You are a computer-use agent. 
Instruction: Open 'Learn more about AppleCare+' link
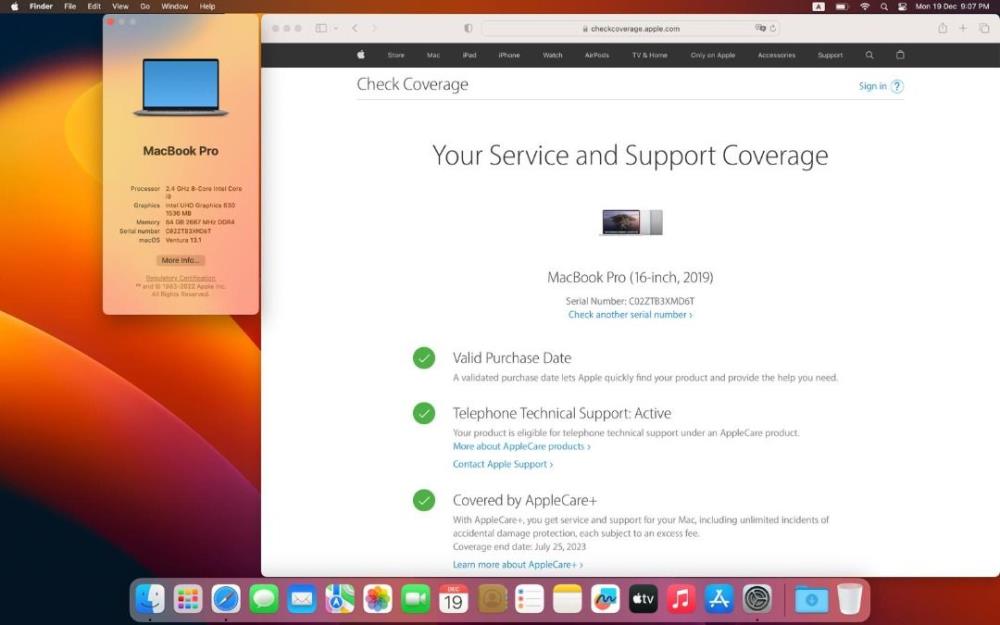tap(518, 564)
